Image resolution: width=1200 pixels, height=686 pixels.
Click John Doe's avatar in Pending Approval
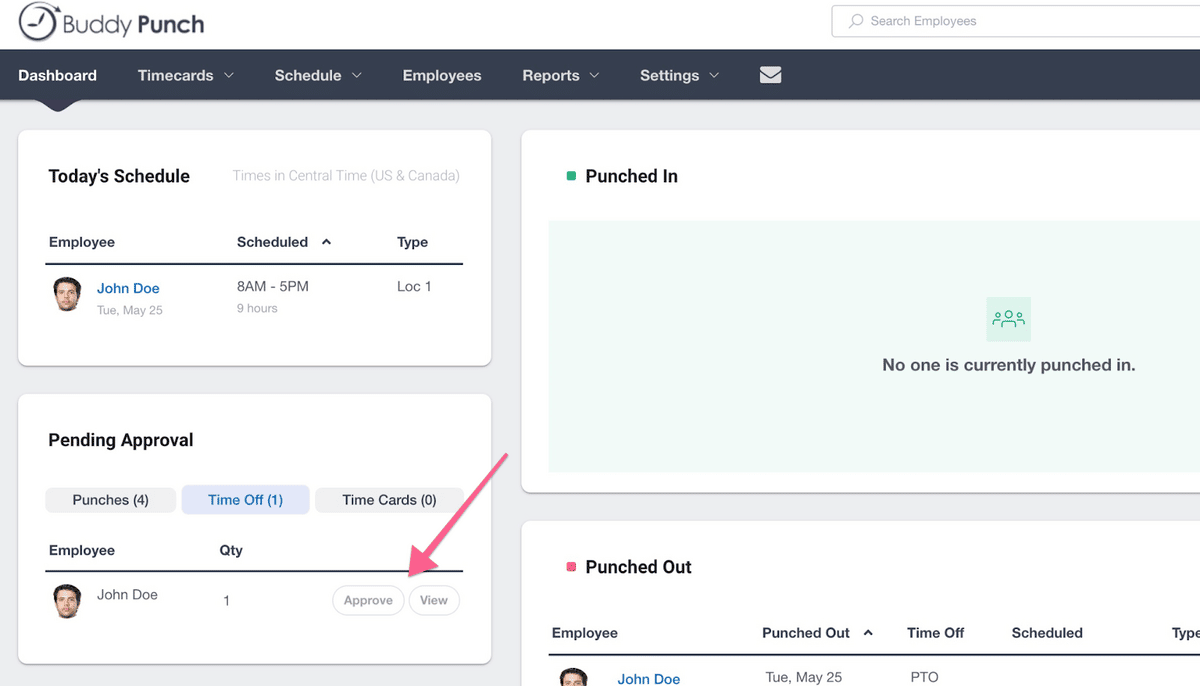tap(67, 601)
